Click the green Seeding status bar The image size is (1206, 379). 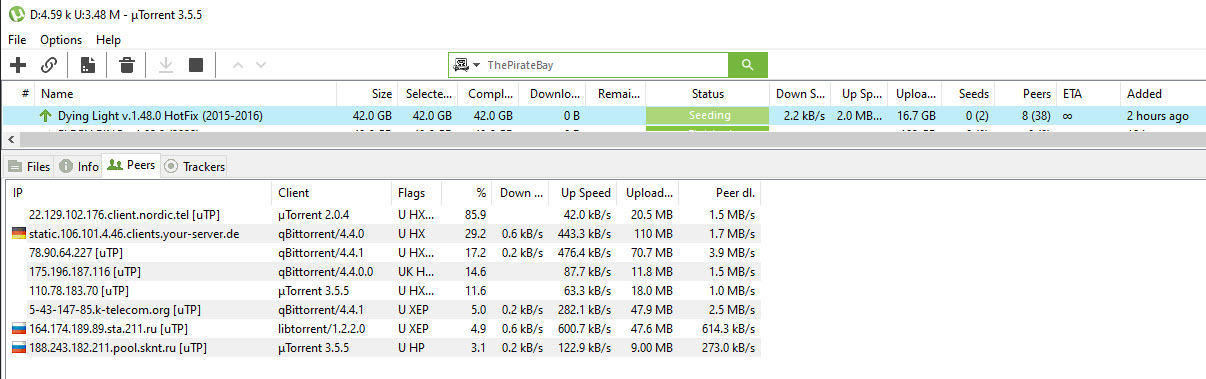click(708, 116)
